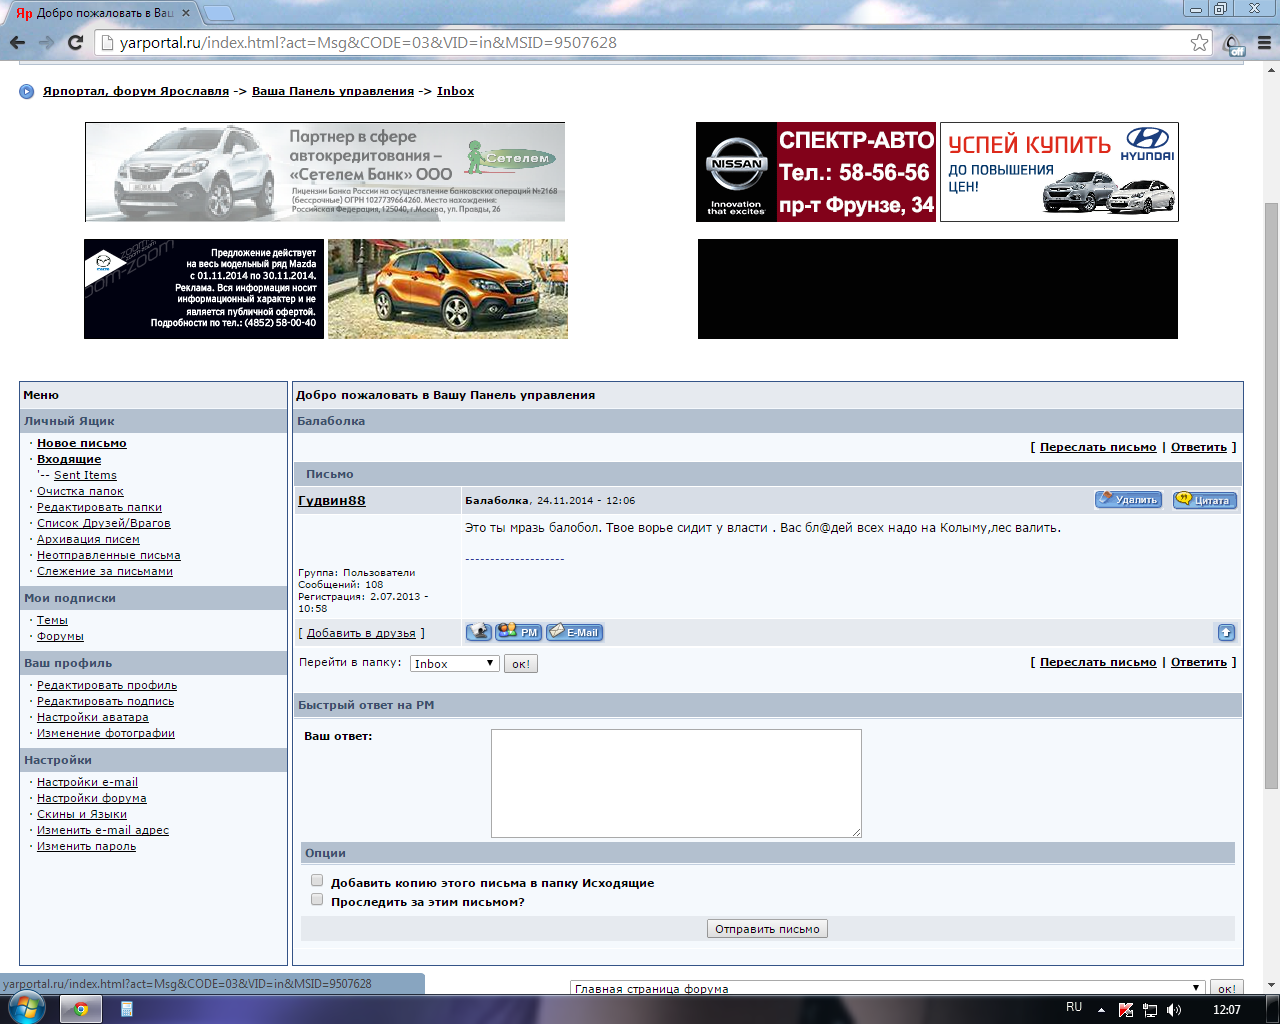1280x1024 pixels.
Task: Bookmark page with the star icon
Action: 1199,42
